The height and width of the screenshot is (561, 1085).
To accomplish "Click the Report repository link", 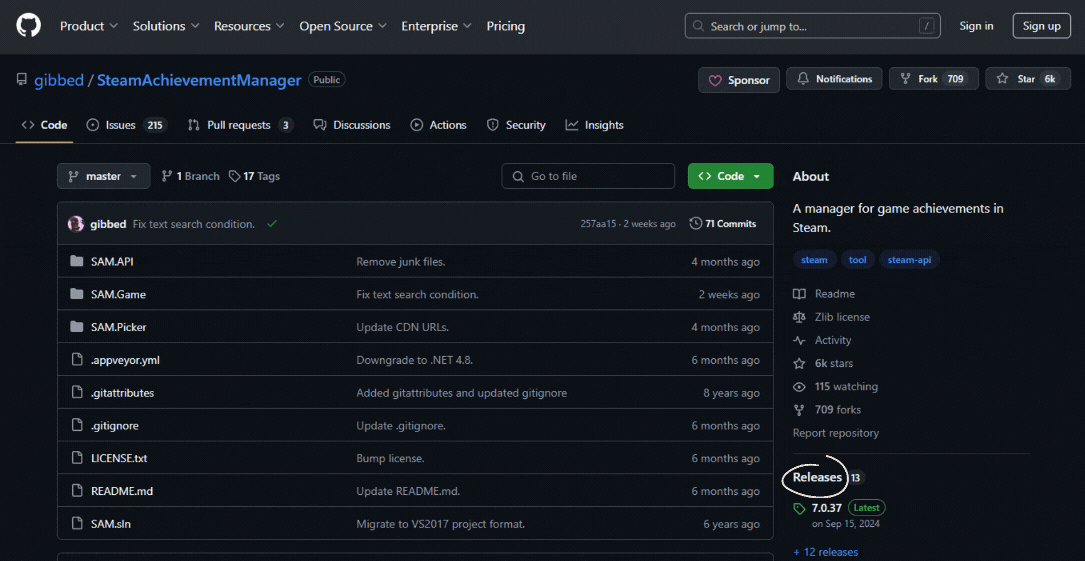I will coord(836,433).
